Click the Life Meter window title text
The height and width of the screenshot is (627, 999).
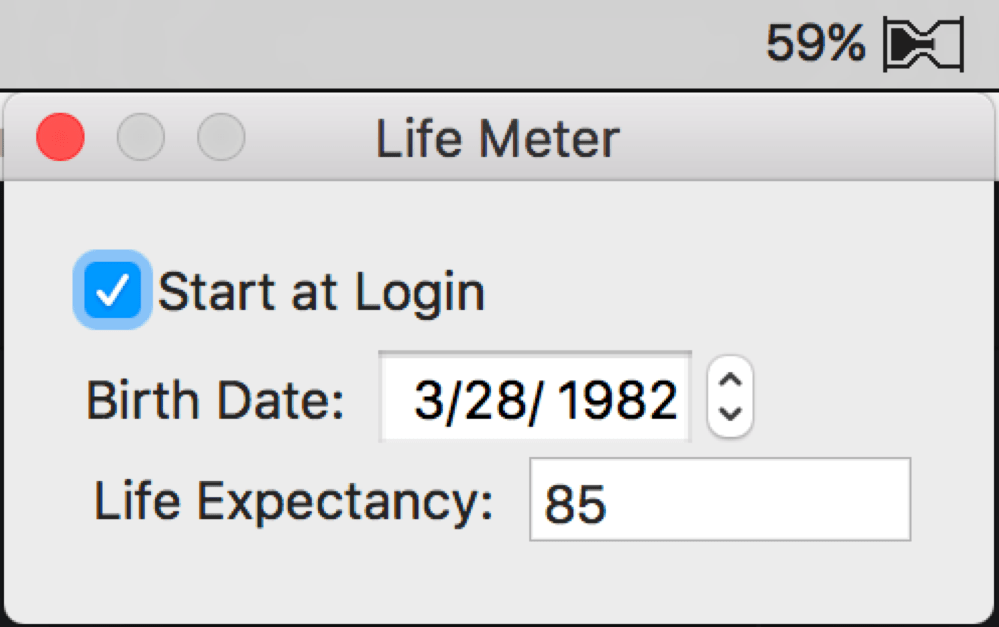[497, 139]
